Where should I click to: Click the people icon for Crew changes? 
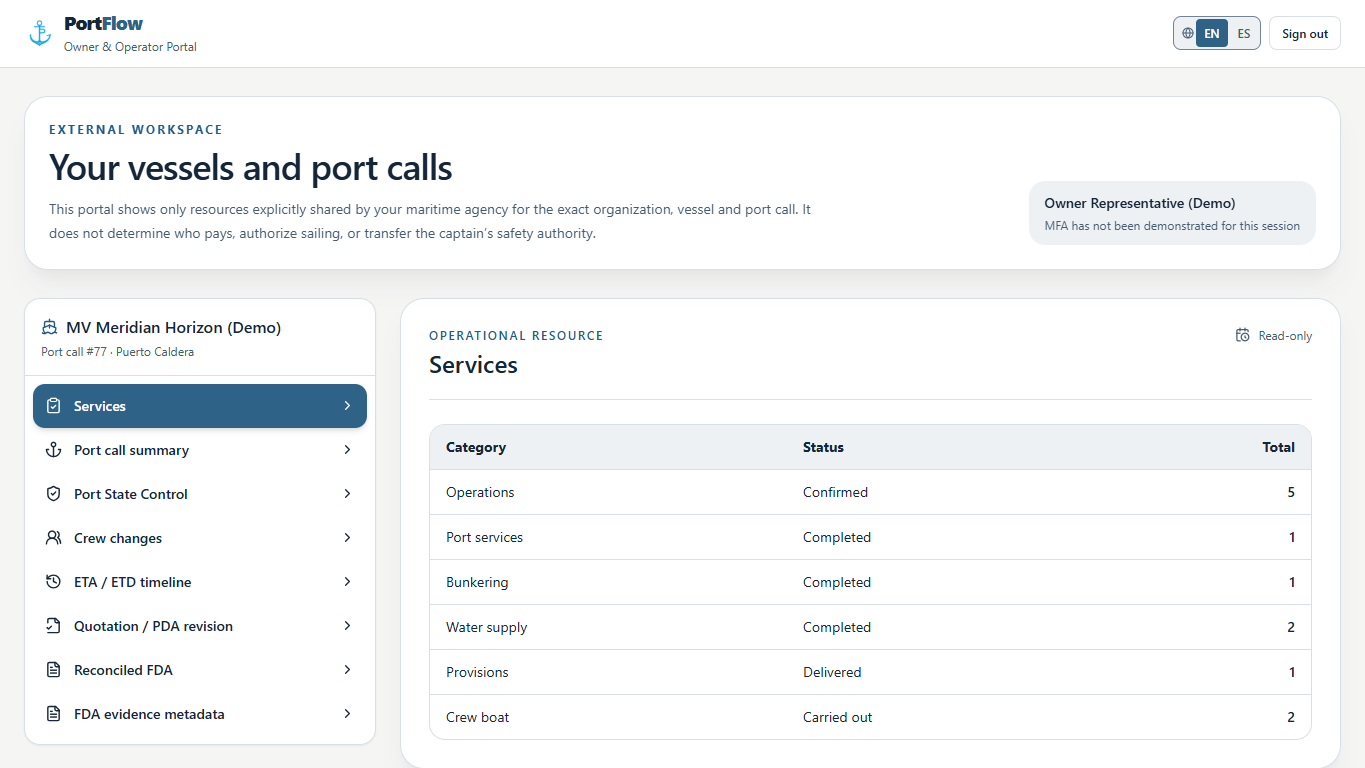coord(54,538)
